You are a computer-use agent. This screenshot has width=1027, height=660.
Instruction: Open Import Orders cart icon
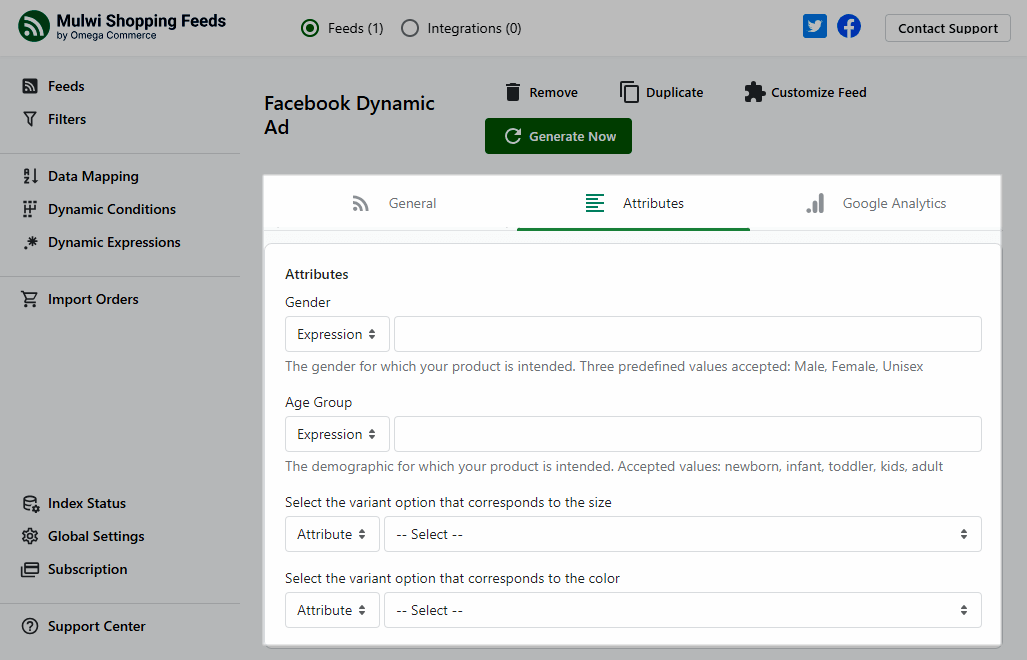(x=30, y=299)
